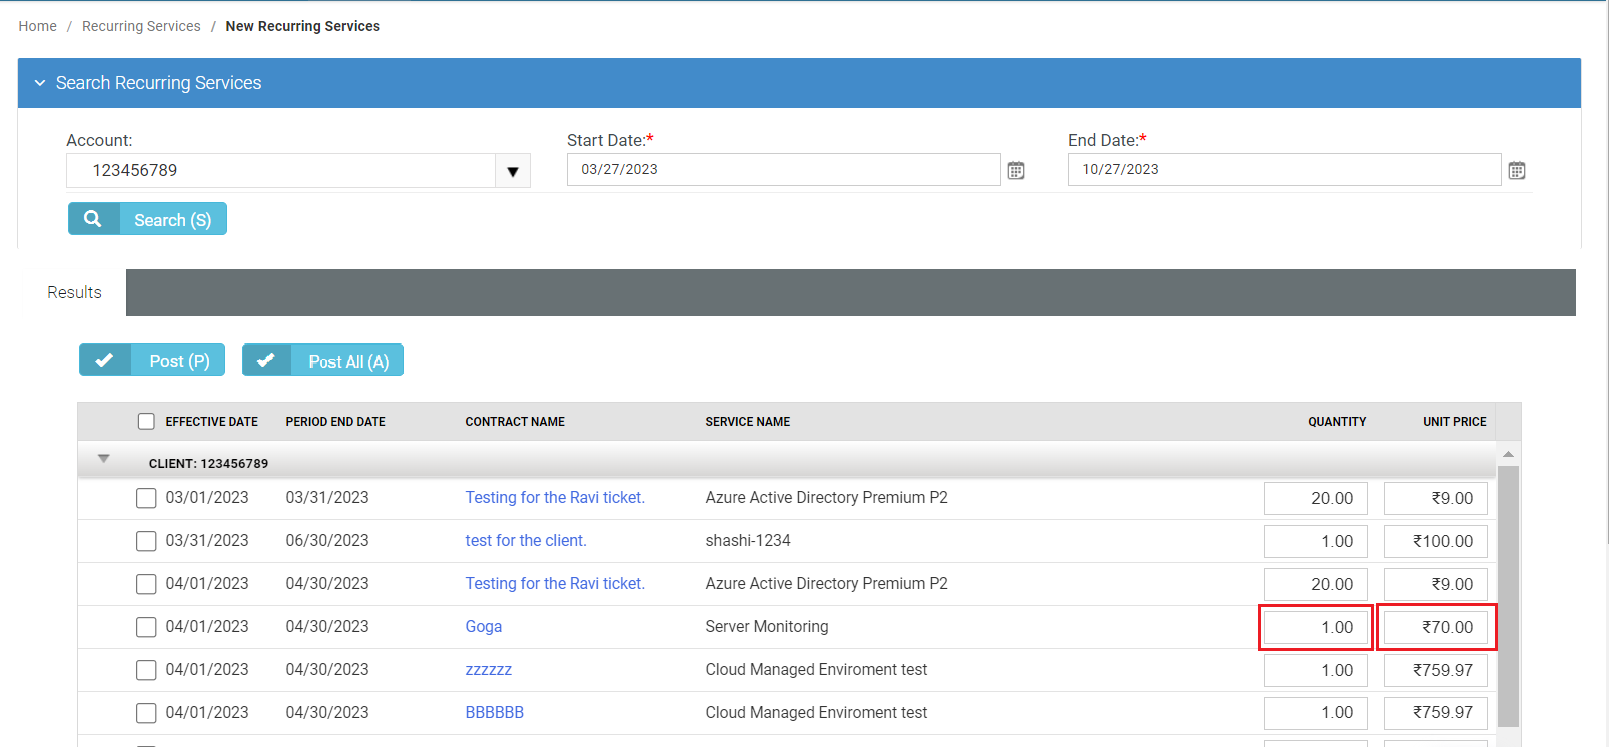Viewport: 1609px width, 747px height.
Task: Click the Server Monitoring unit price field
Action: 1435,628
